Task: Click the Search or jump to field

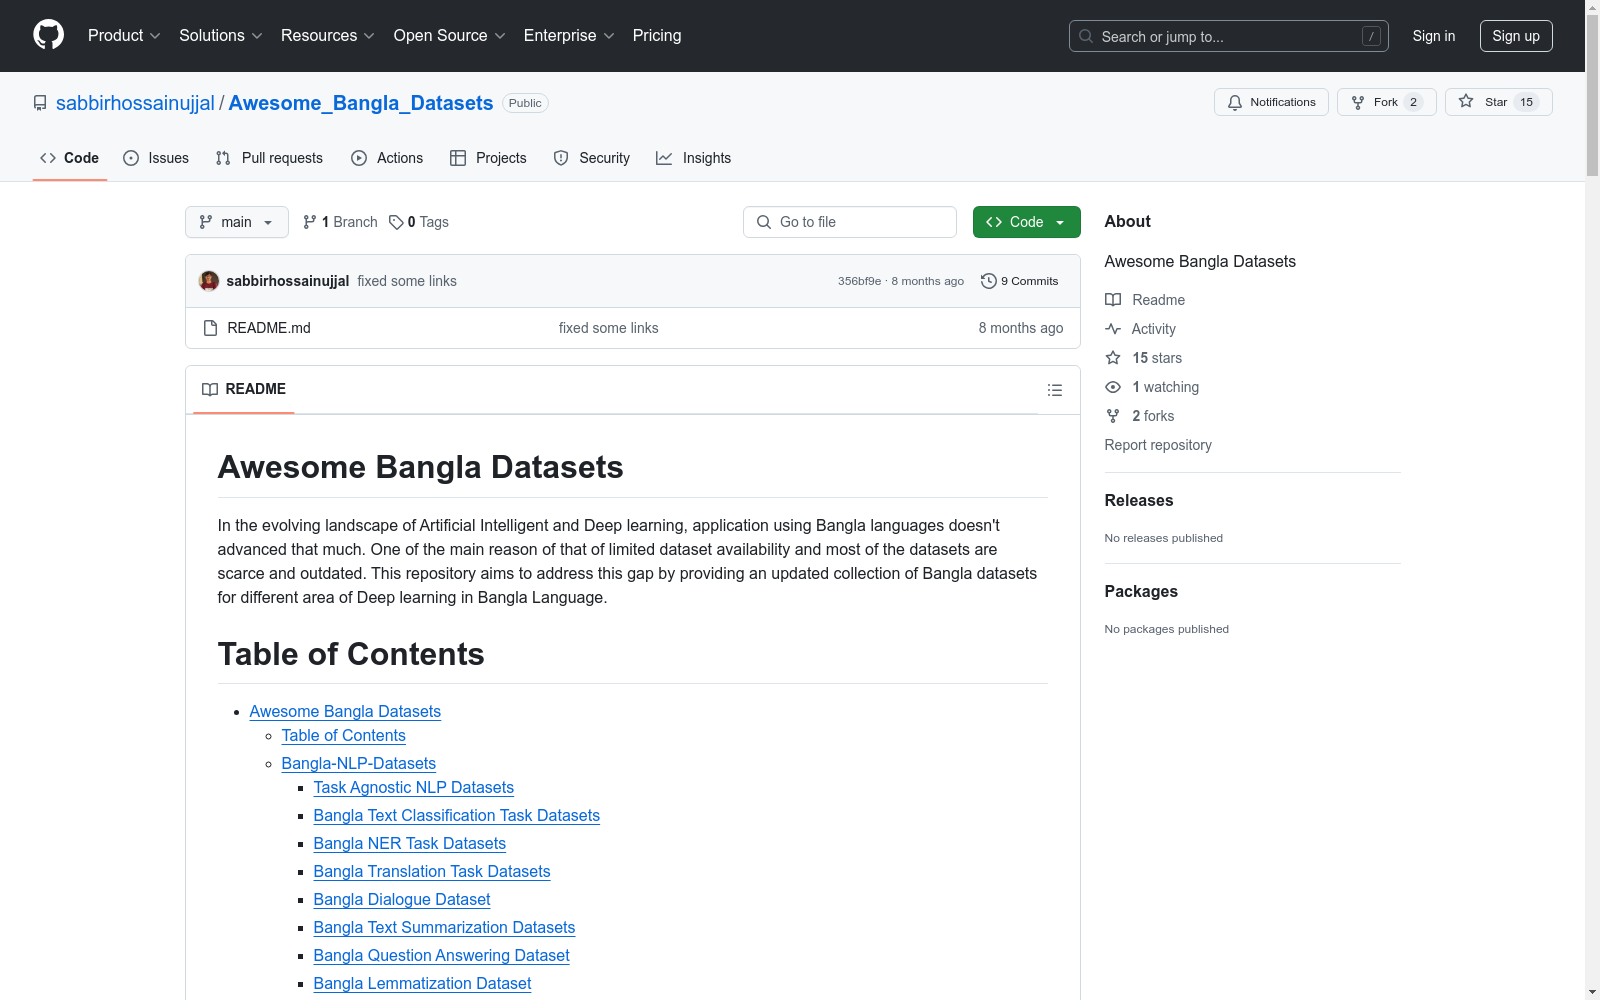Action: point(1229,36)
